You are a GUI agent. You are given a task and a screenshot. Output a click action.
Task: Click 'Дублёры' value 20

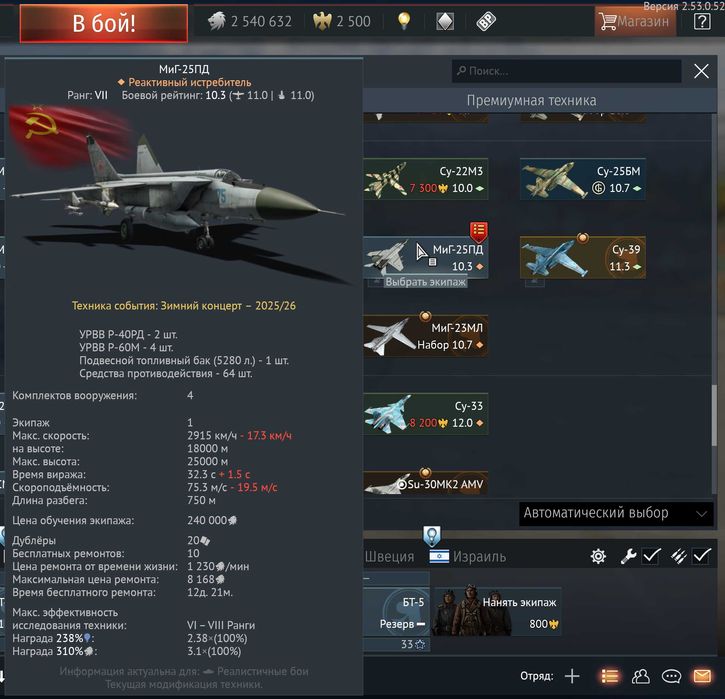[198, 540]
